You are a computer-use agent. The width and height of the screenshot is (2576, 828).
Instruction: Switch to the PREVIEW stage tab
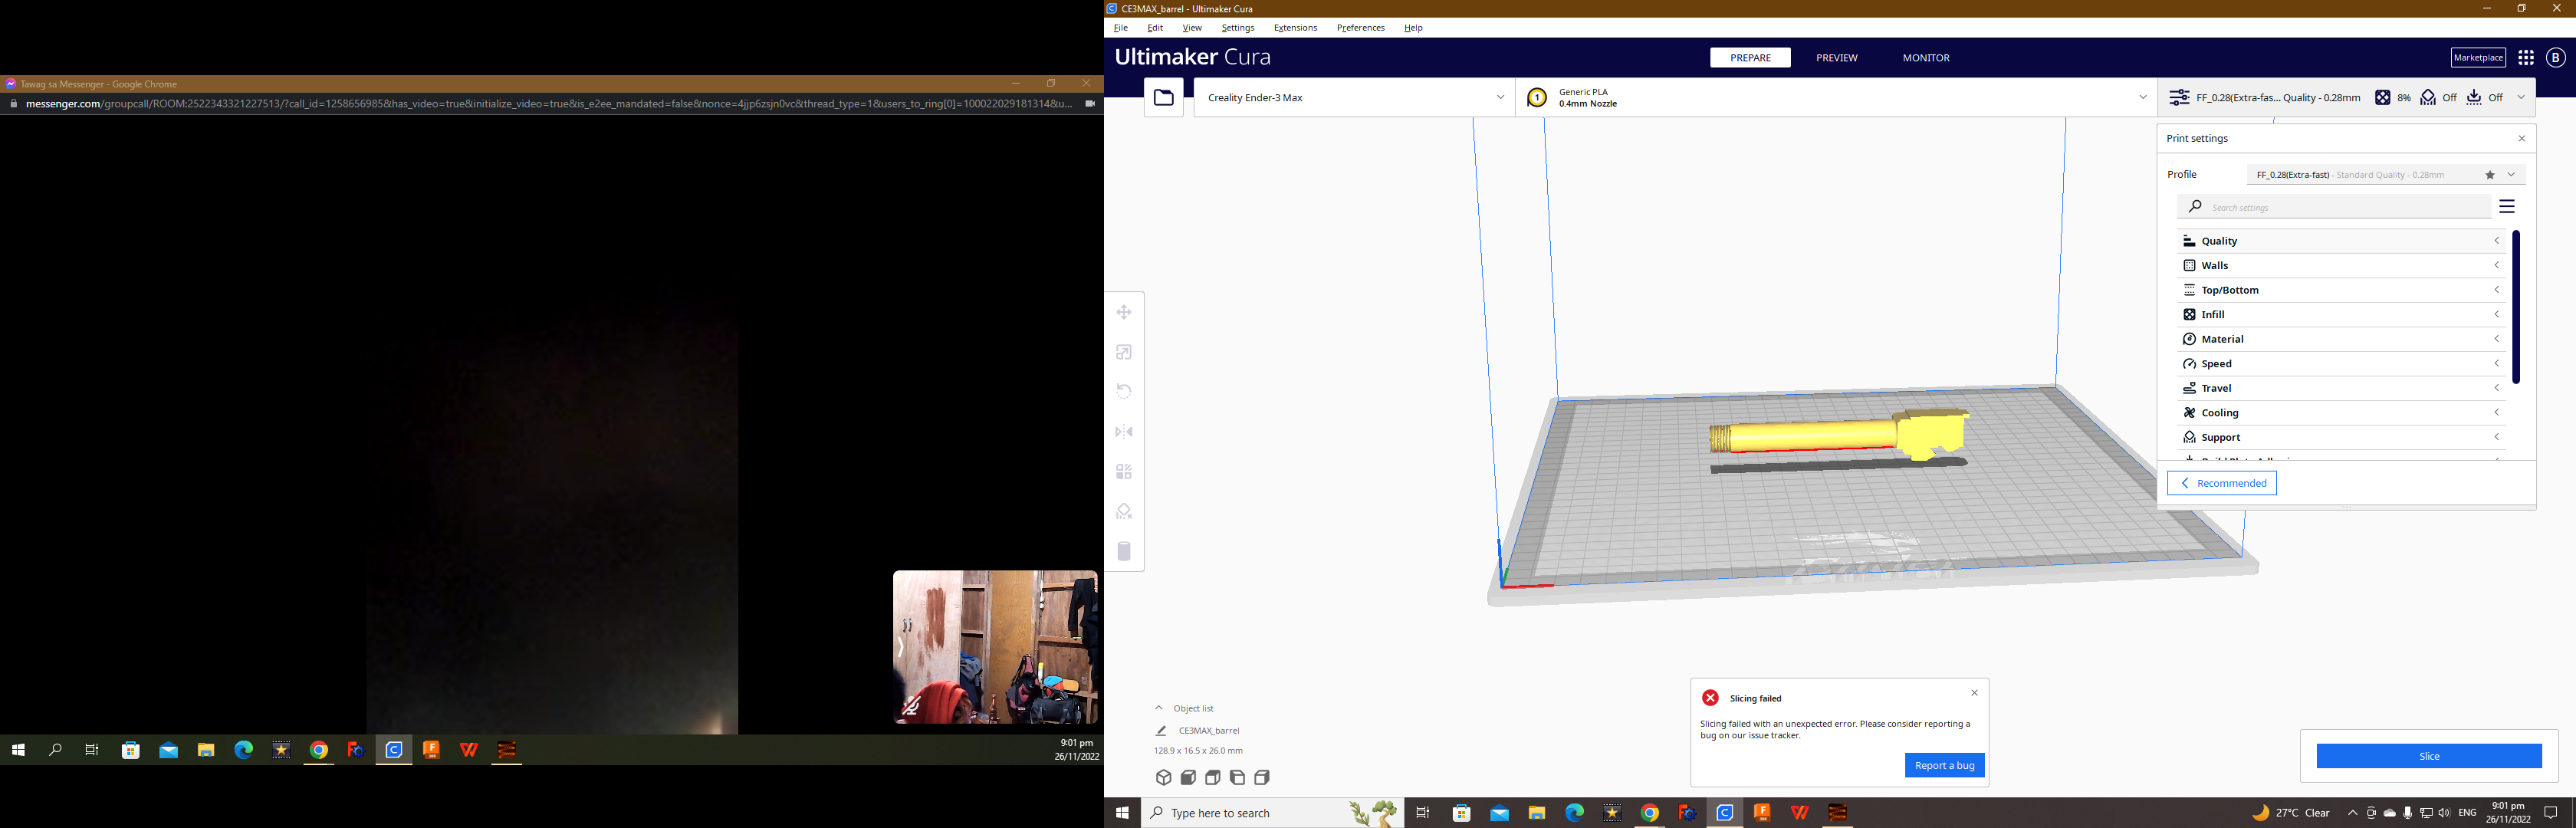click(1837, 58)
